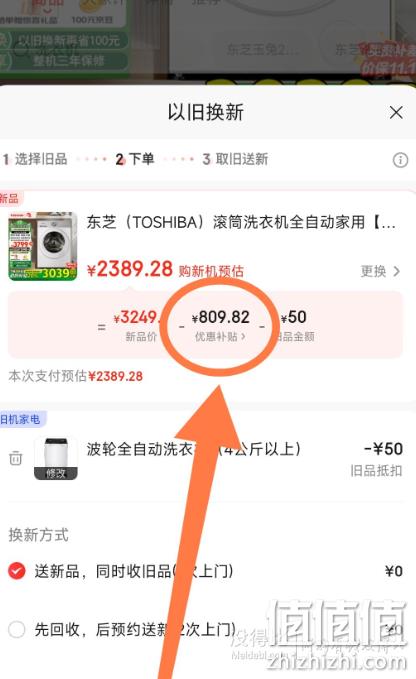416x679 pixels.
Task: Click the 新品 tag label
Action: click(x=10, y=198)
